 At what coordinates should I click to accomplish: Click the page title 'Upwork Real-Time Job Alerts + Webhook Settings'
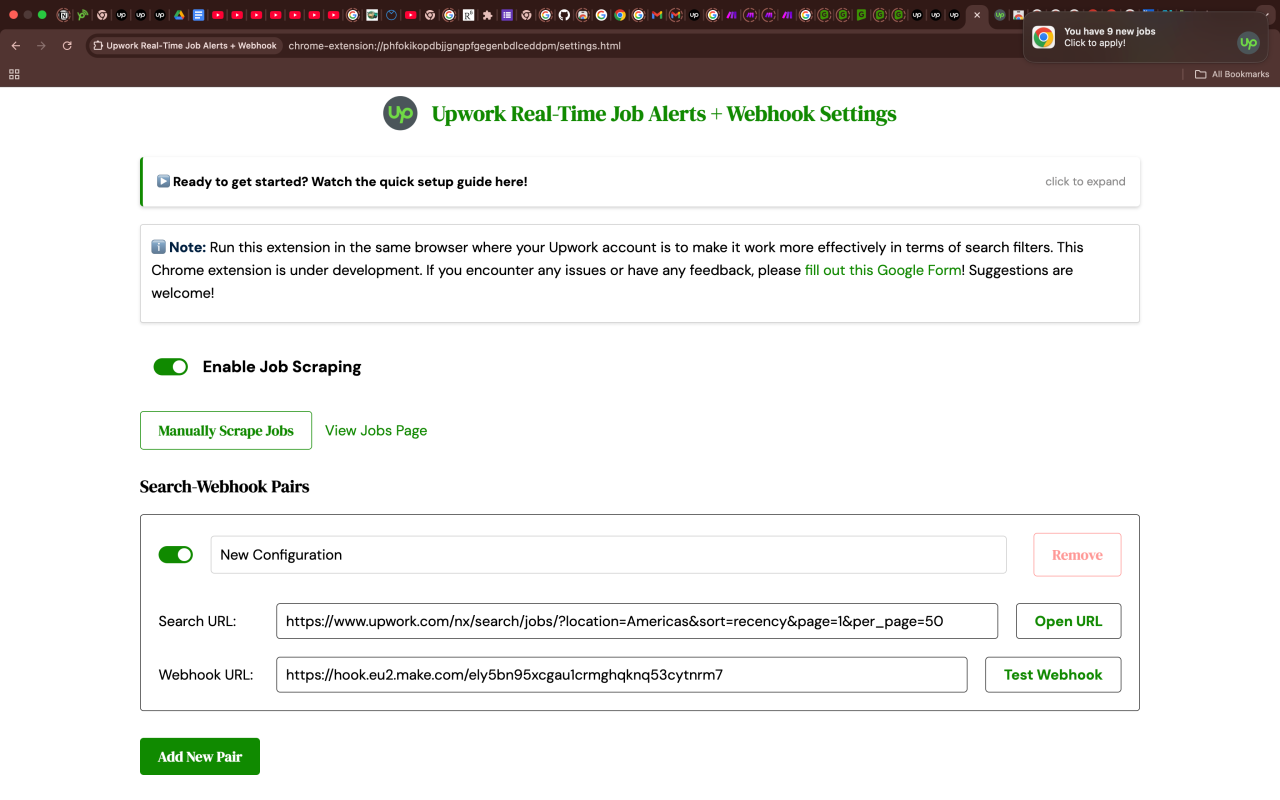(x=664, y=114)
